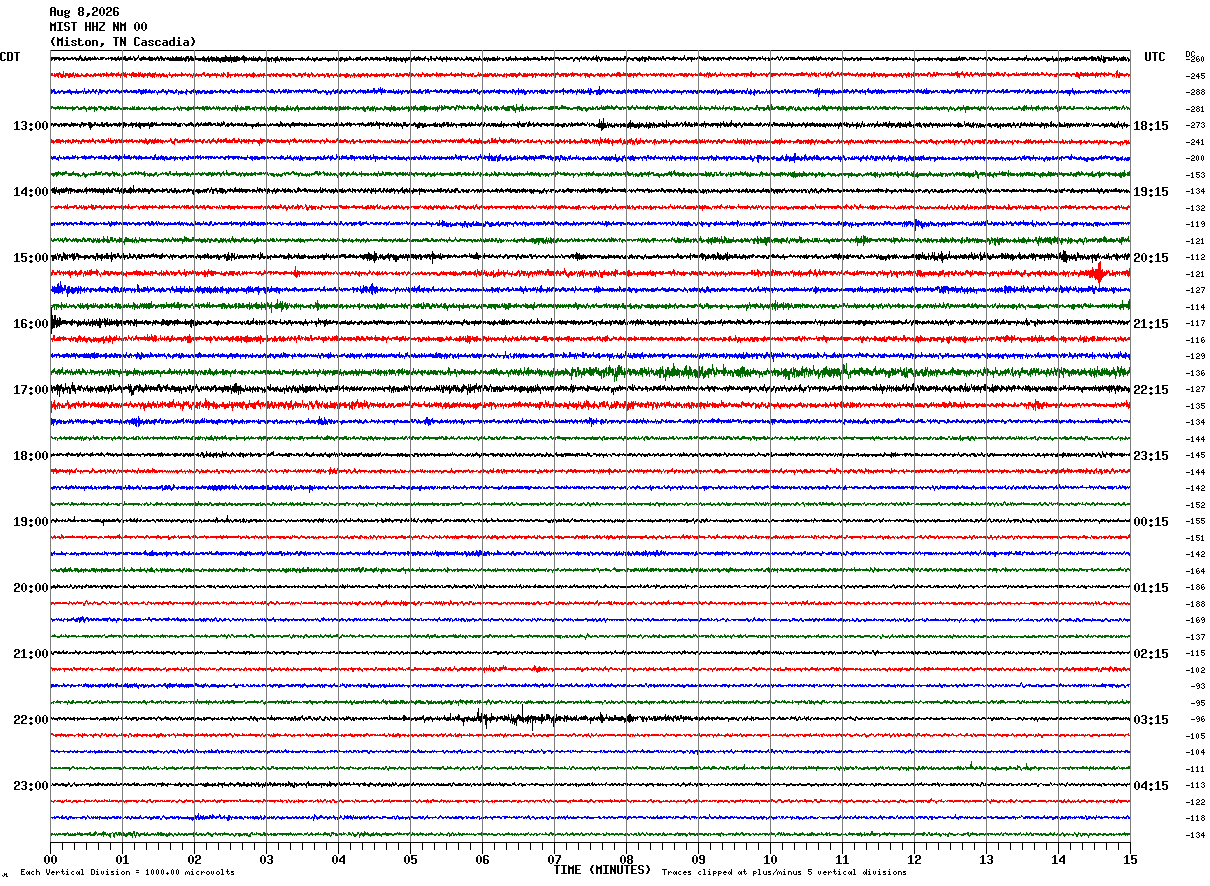This screenshot has height=886, width=1210.
Task: Click the DC offset value -164
Action: point(1195,571)
